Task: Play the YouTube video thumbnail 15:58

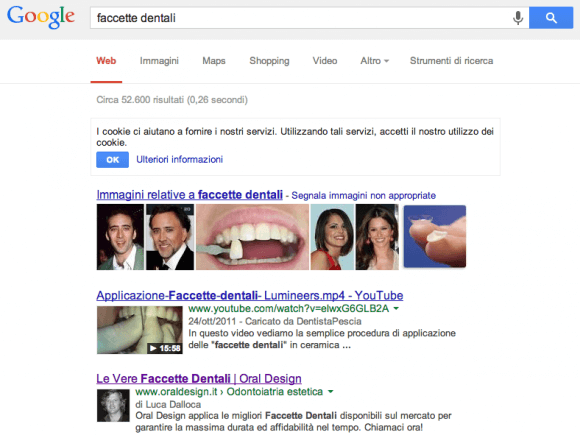Action: (139, 330)
